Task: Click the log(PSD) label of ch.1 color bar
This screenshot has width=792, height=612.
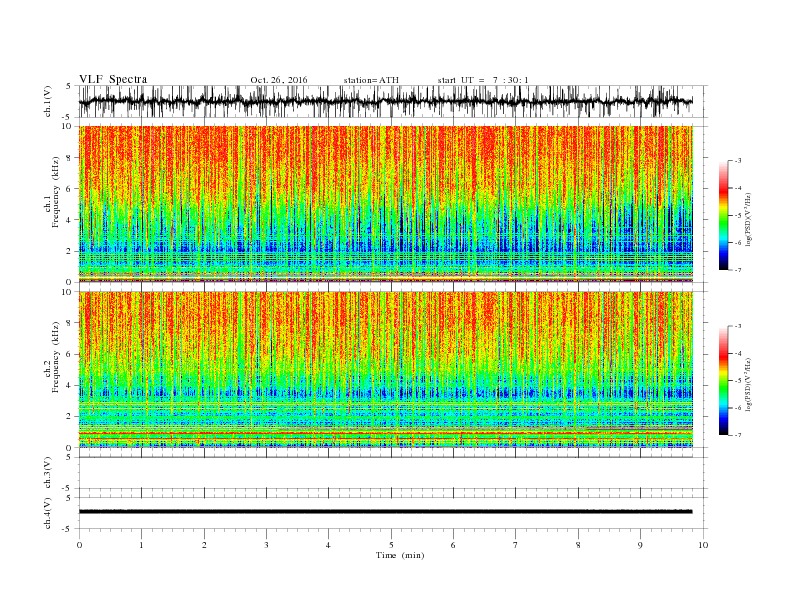Action: tap(749, 218)
